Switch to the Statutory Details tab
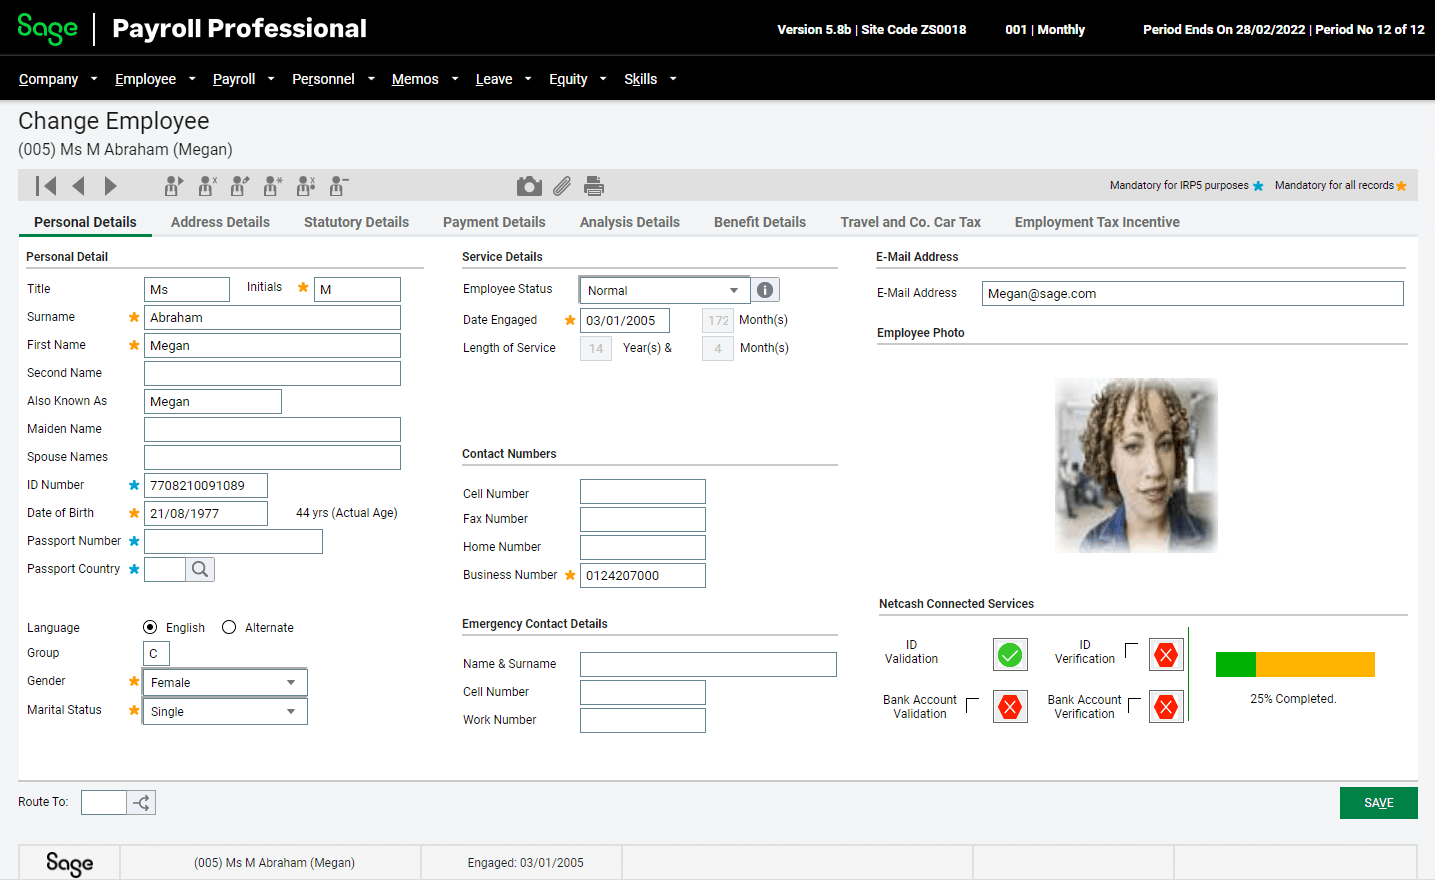 coord(356,222)
